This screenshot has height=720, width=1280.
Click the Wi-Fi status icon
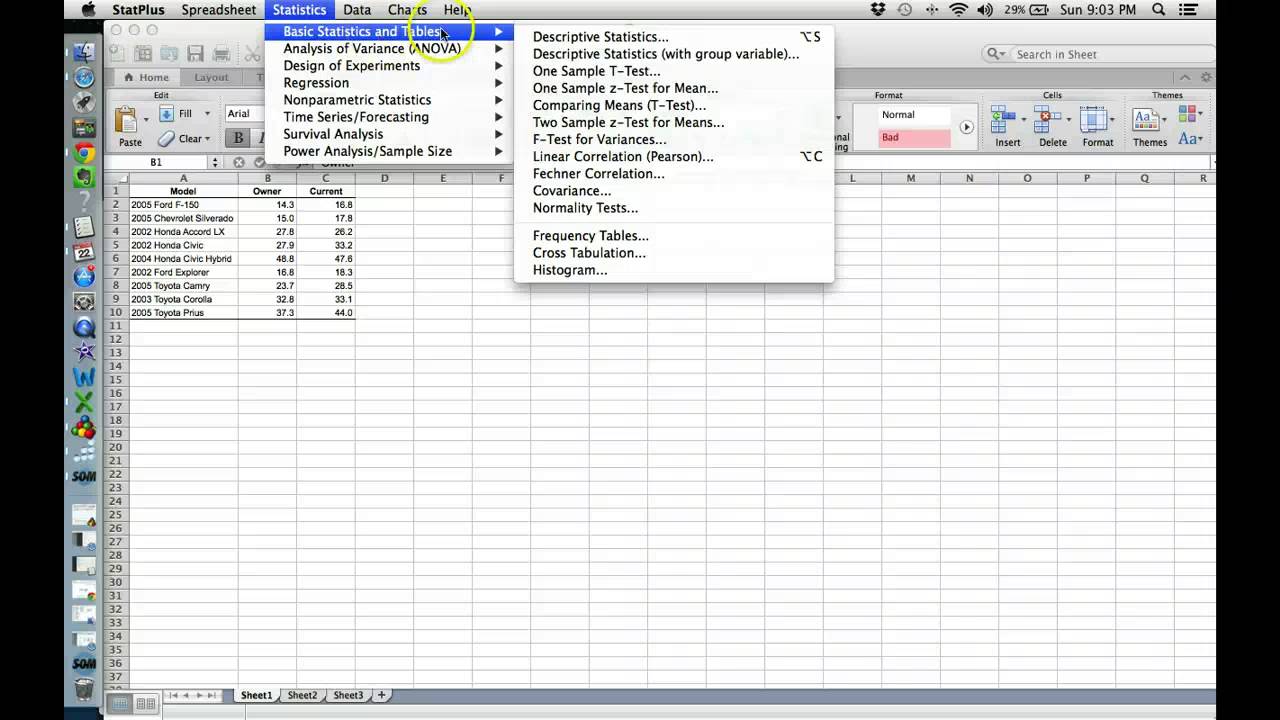(959, 10)
